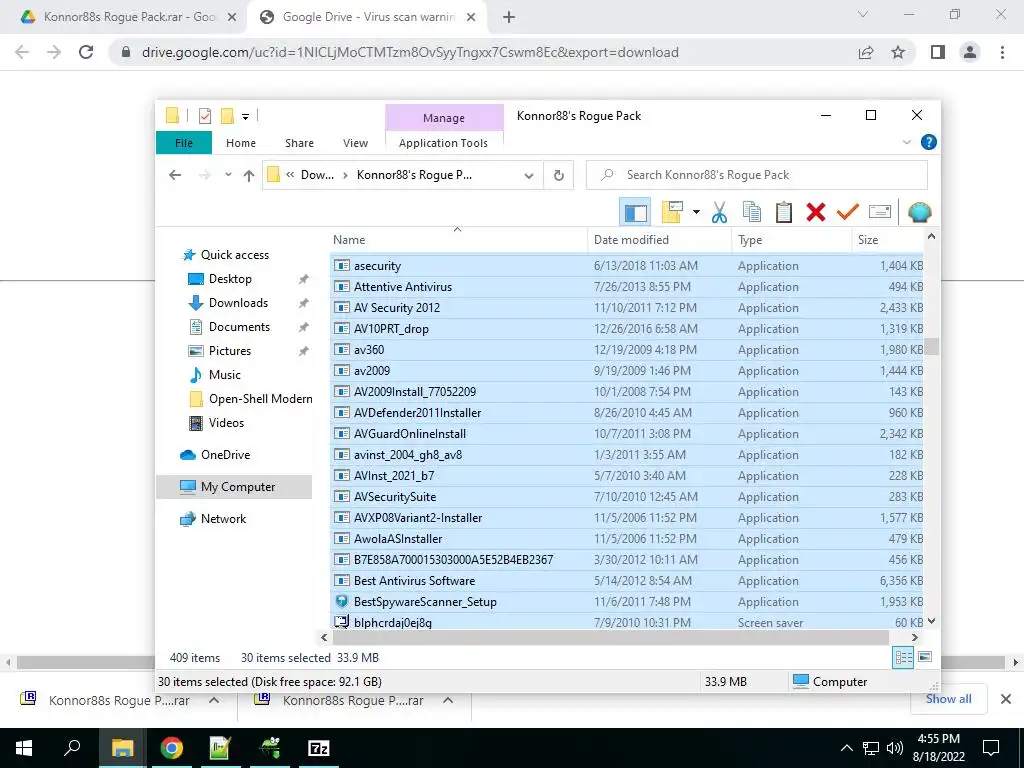Reload the Chrome page
Image resolution: width=1024 pixels, height=768 pixels.
coord(86,52)
